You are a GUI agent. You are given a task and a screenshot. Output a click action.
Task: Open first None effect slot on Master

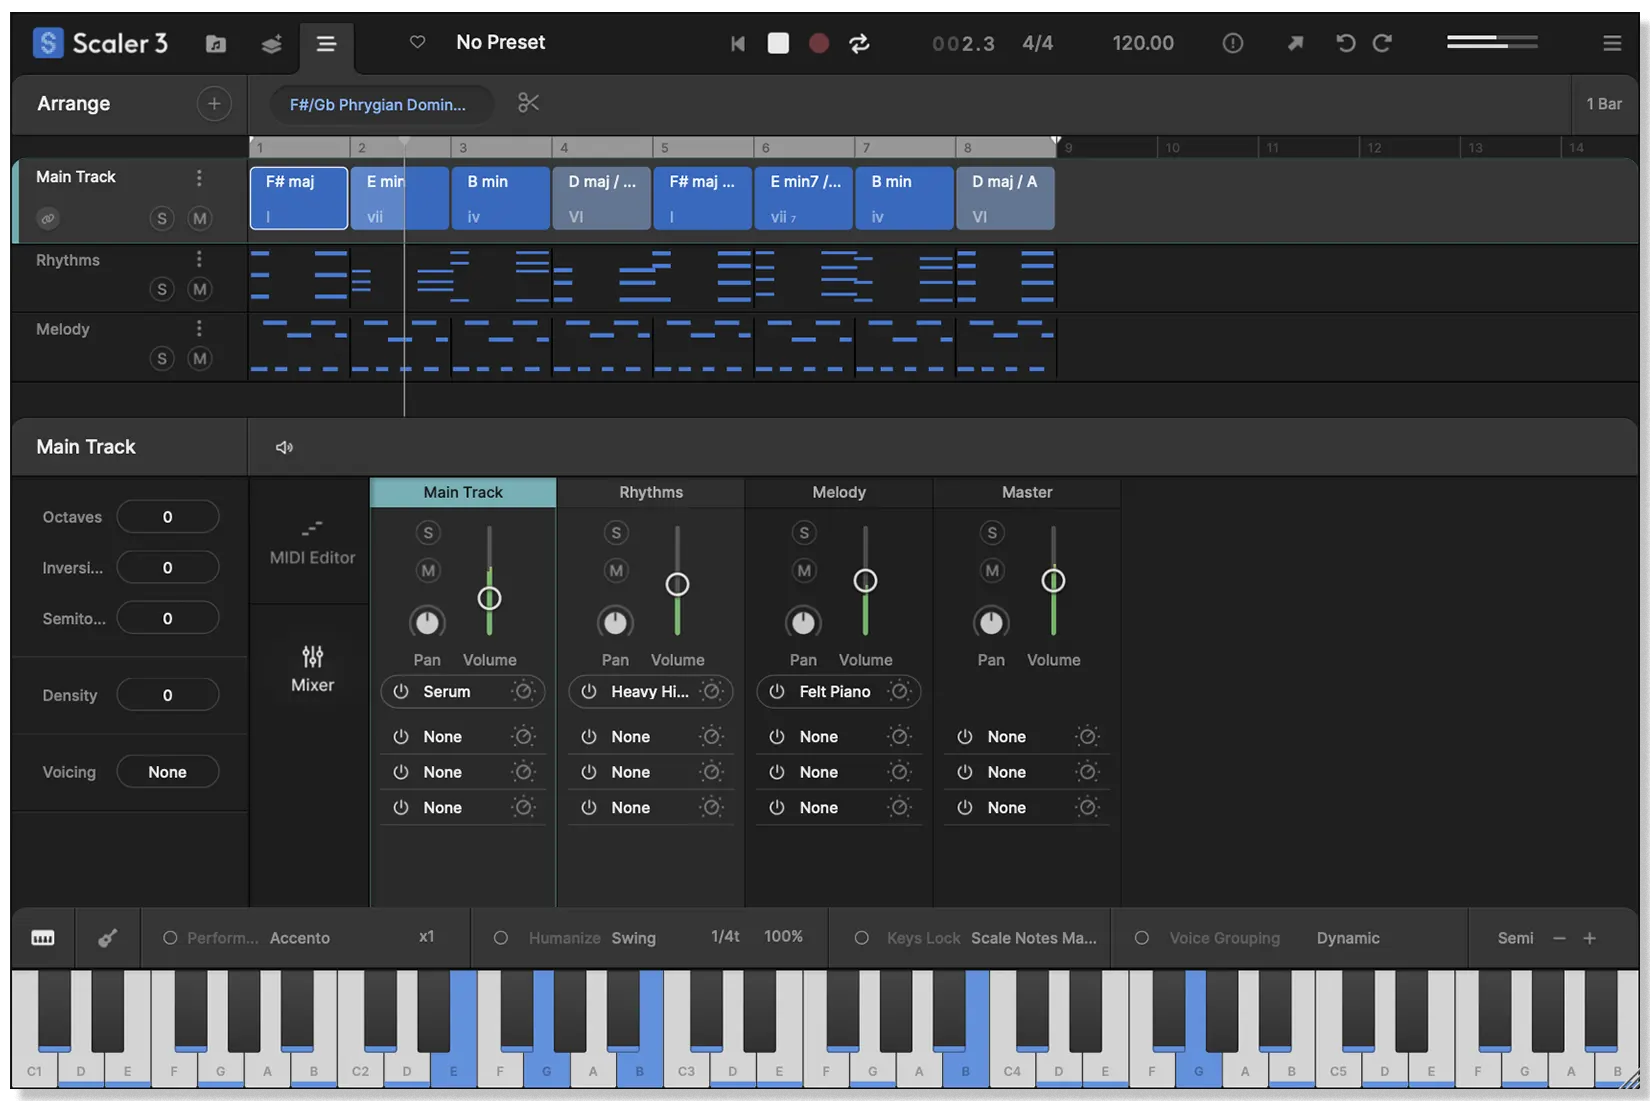(1026, 737)
